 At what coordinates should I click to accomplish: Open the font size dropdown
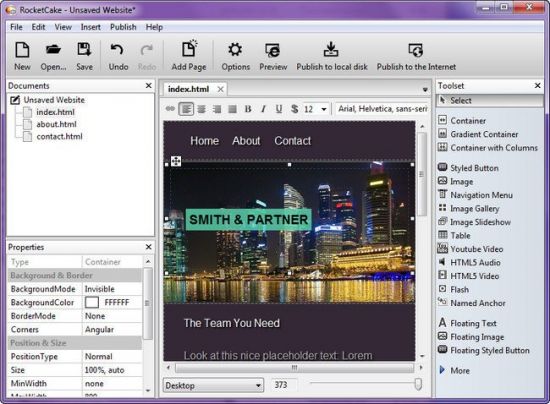[x=324, y=109]
